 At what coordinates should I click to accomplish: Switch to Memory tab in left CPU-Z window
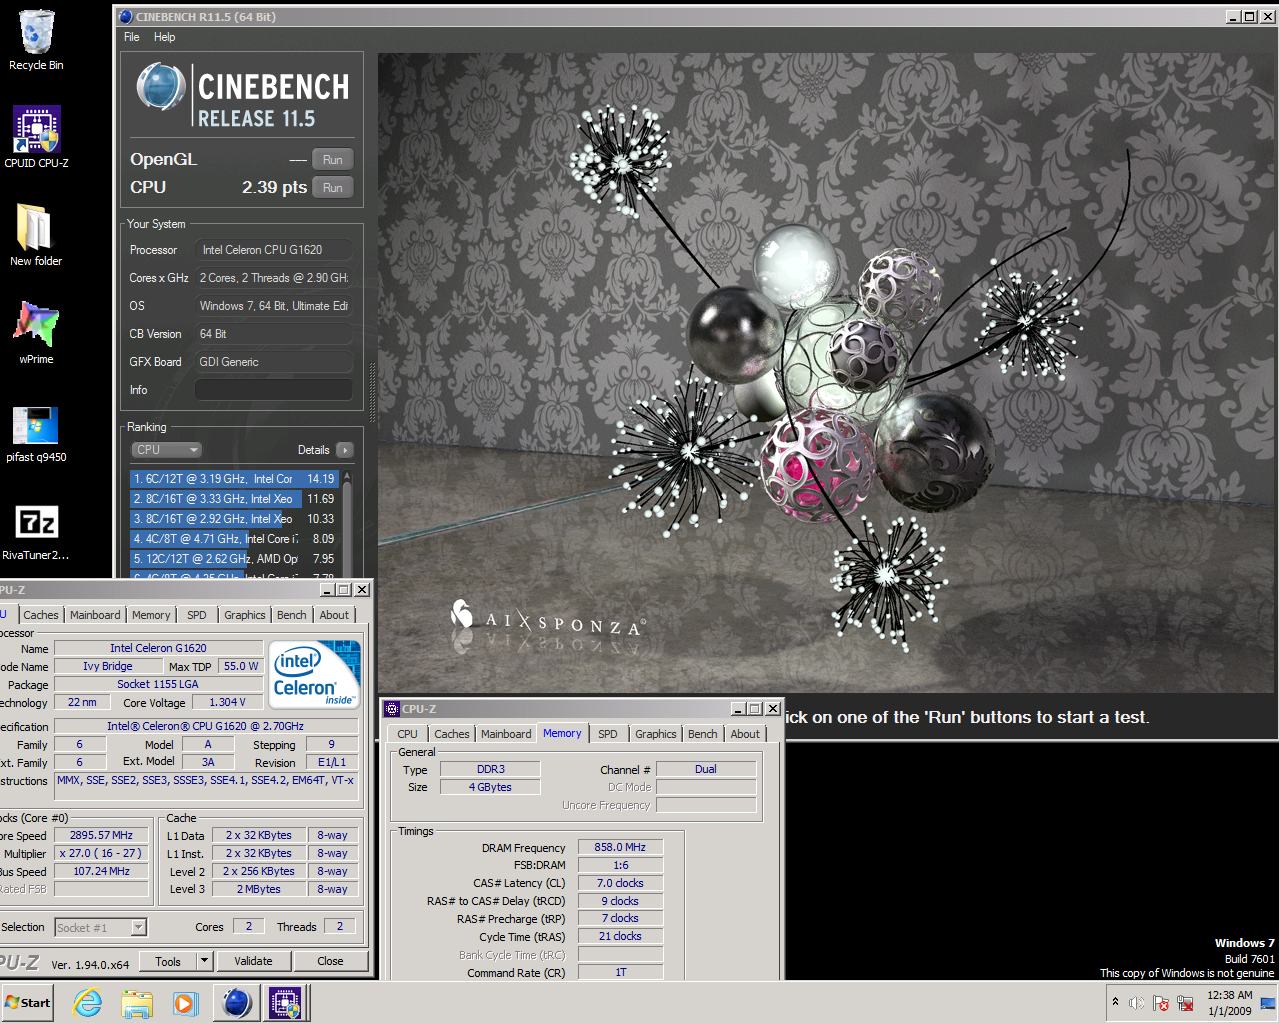[151, 615]
